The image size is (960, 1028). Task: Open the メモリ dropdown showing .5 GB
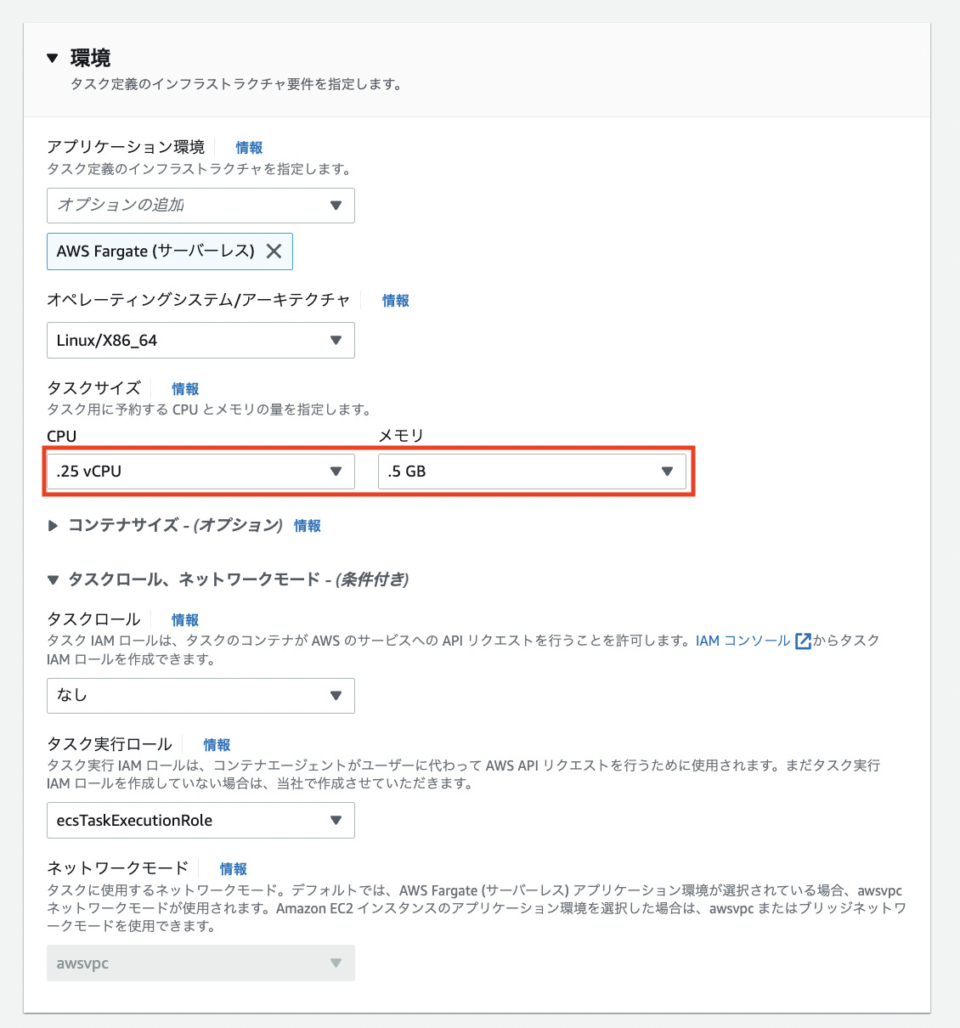coord(530,471)
